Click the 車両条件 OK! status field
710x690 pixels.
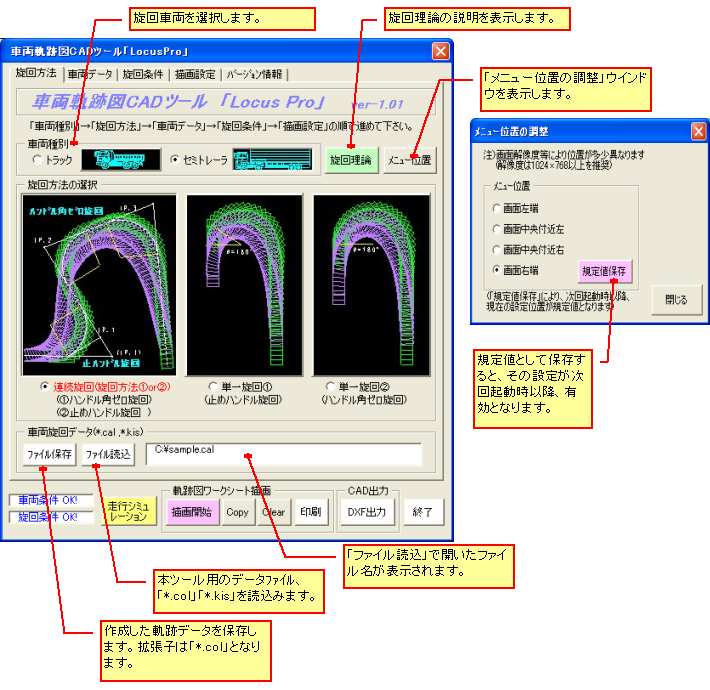pyautogui.click(x=51, y=500)
